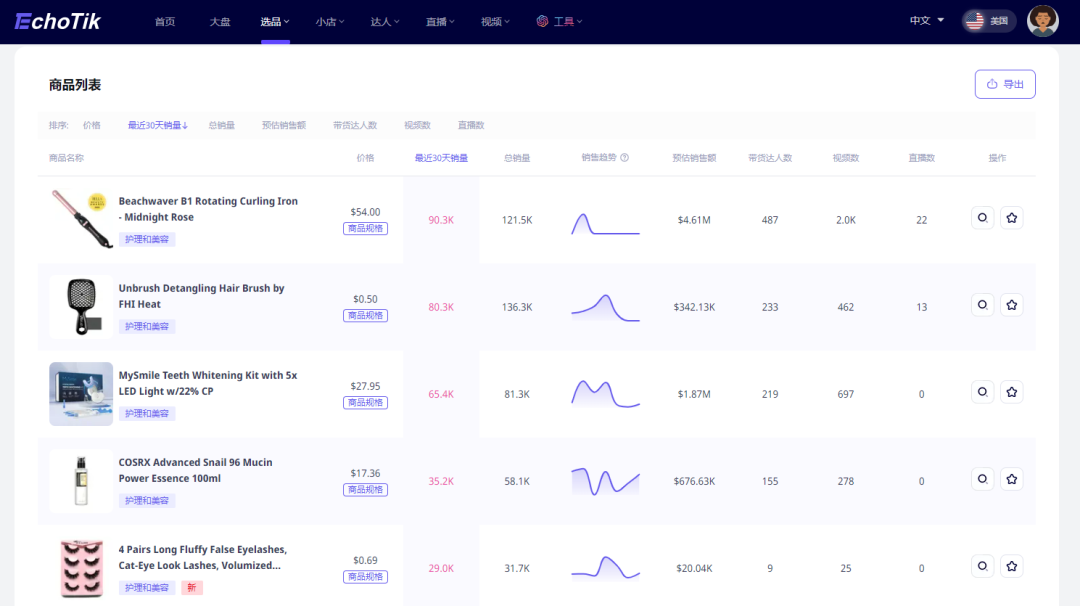Click the 工具 menu globe icon

click(542, 21)
